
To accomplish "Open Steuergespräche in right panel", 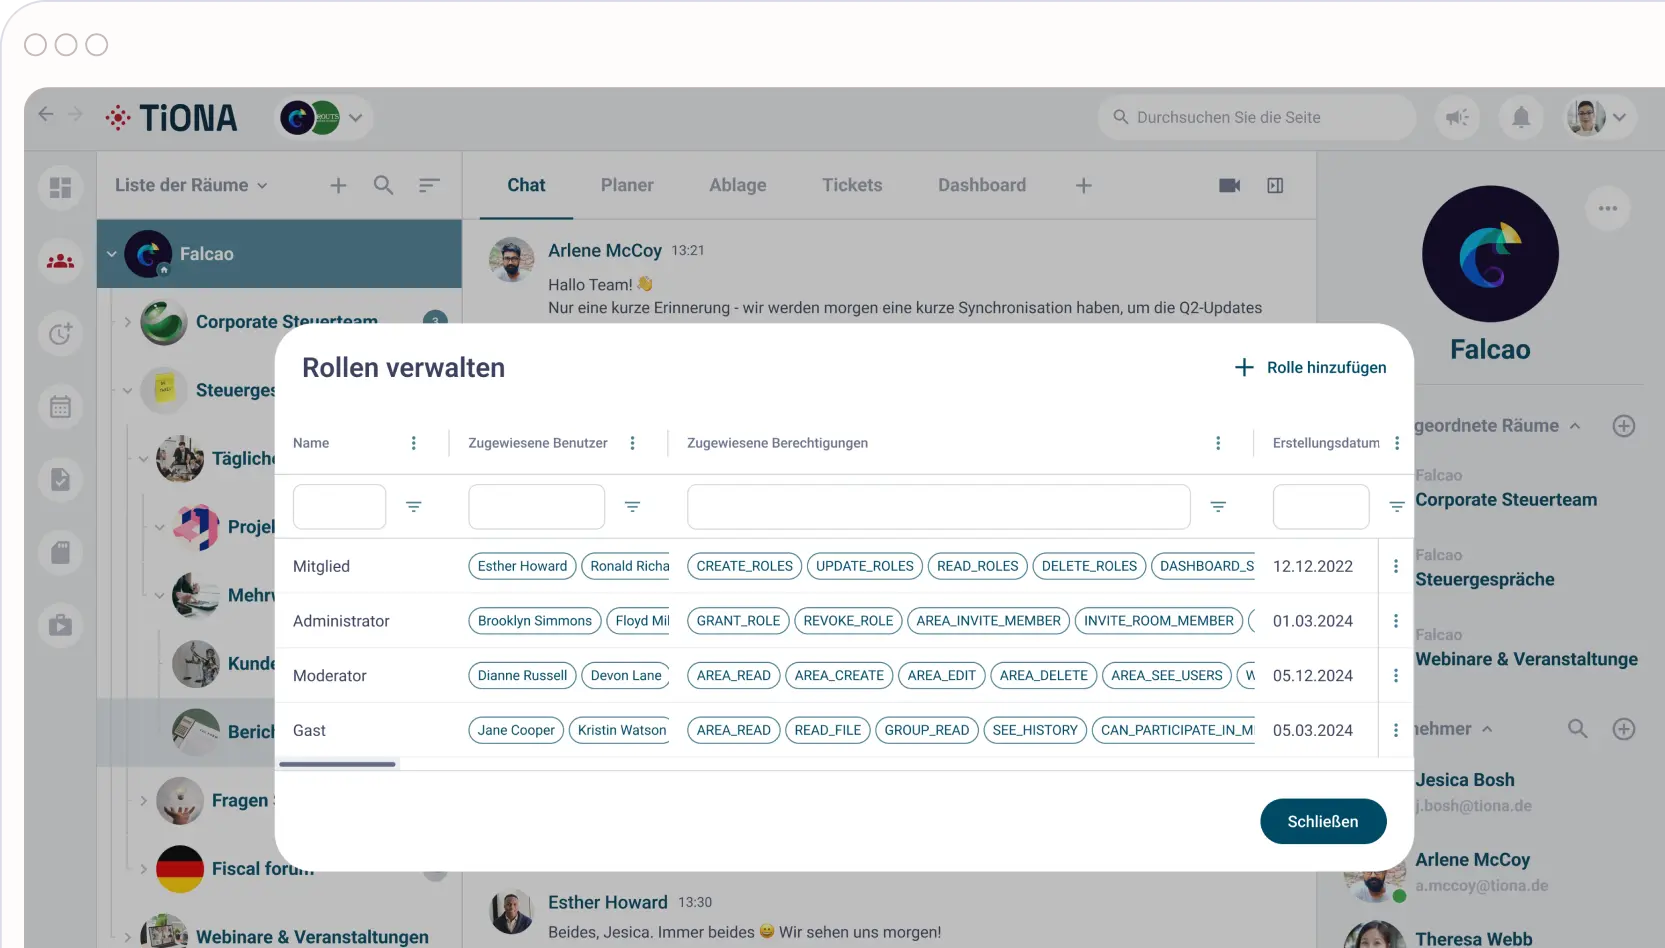I will [x=1485, y=579].
